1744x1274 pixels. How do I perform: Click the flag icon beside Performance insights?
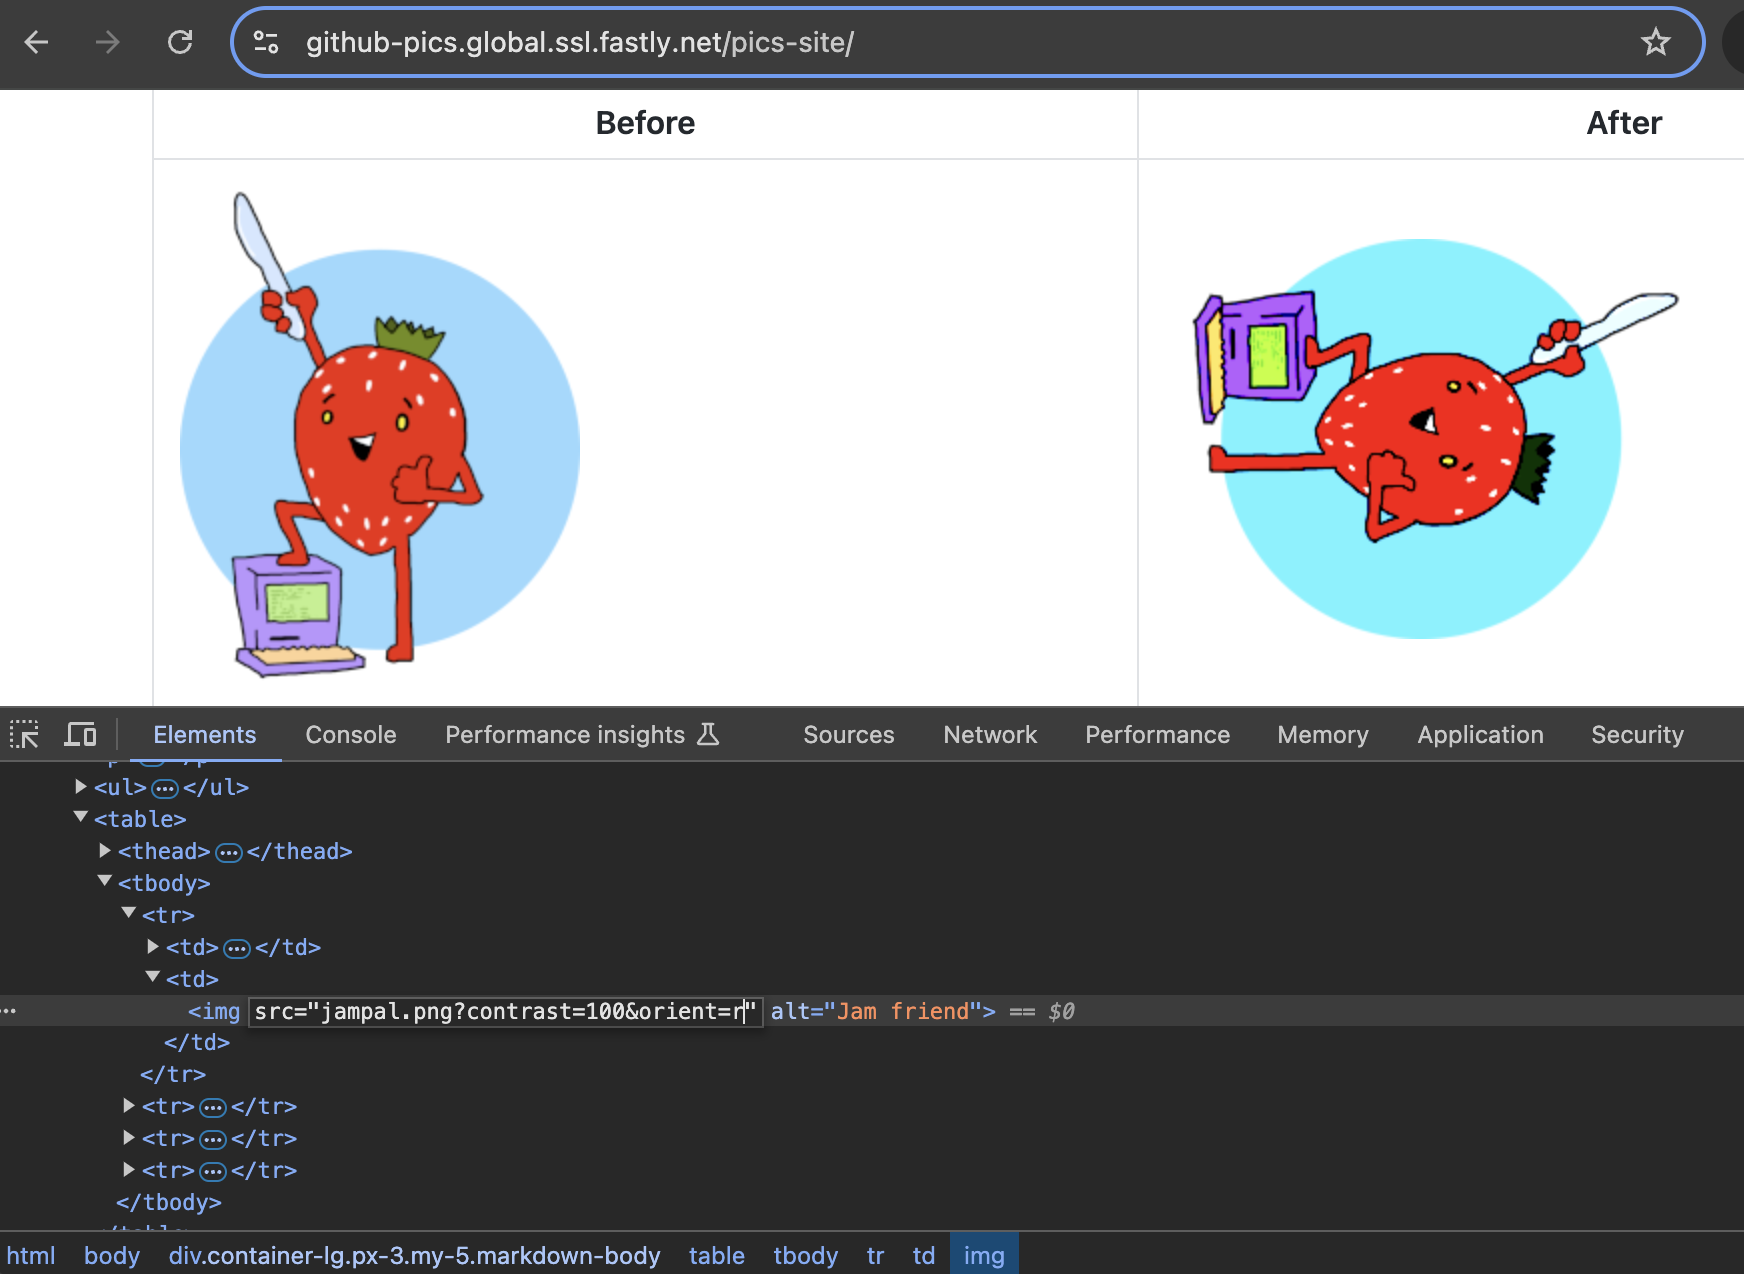point(709,734)
